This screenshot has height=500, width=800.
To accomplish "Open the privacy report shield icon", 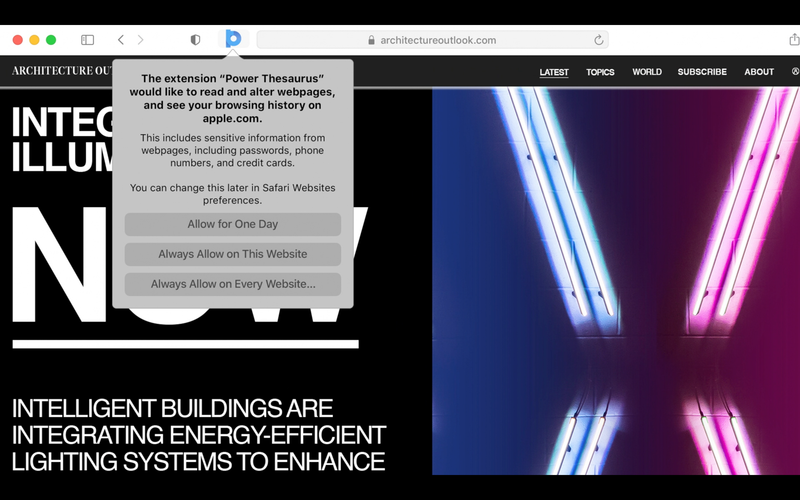I will point(195,40).
